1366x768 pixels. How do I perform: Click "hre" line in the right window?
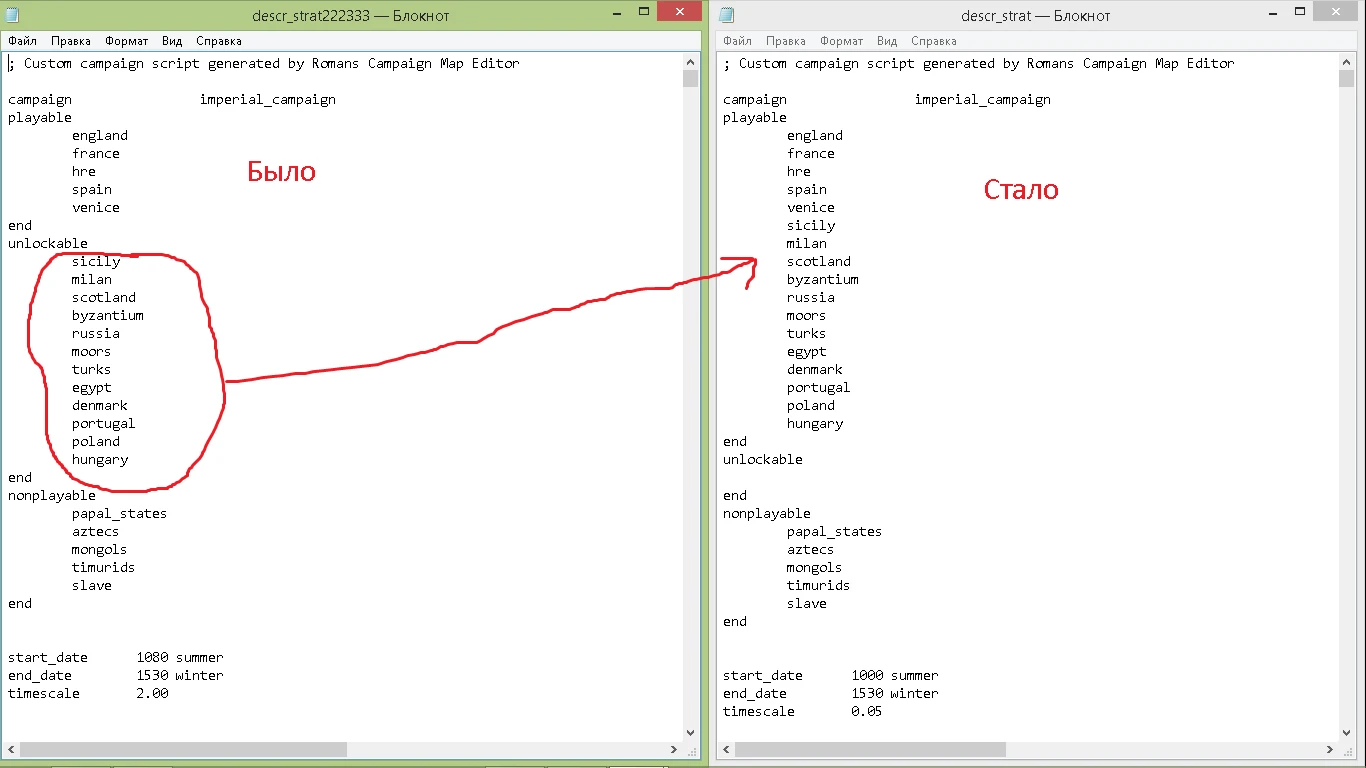point(799,171)
